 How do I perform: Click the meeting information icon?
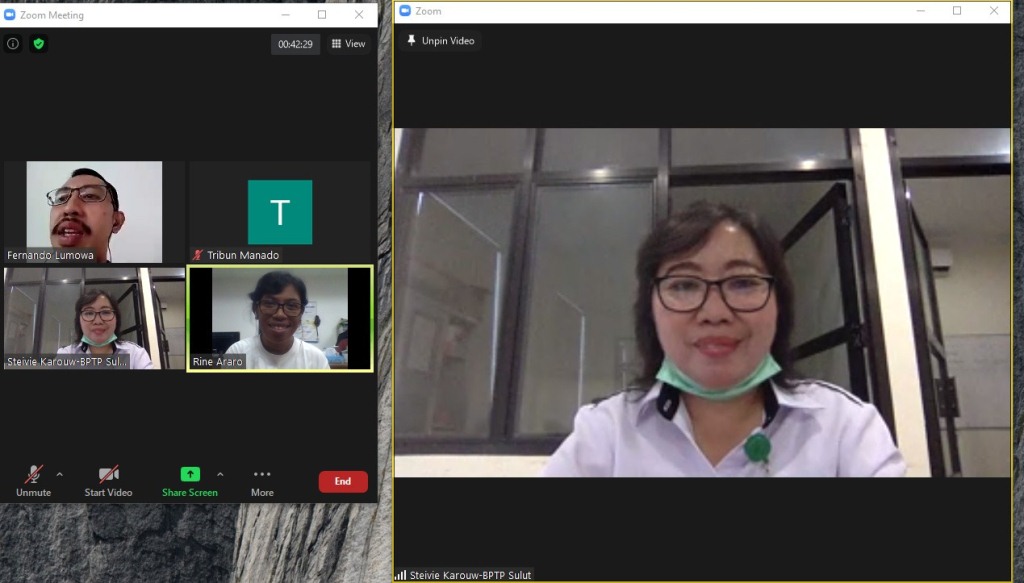[13, 44]
